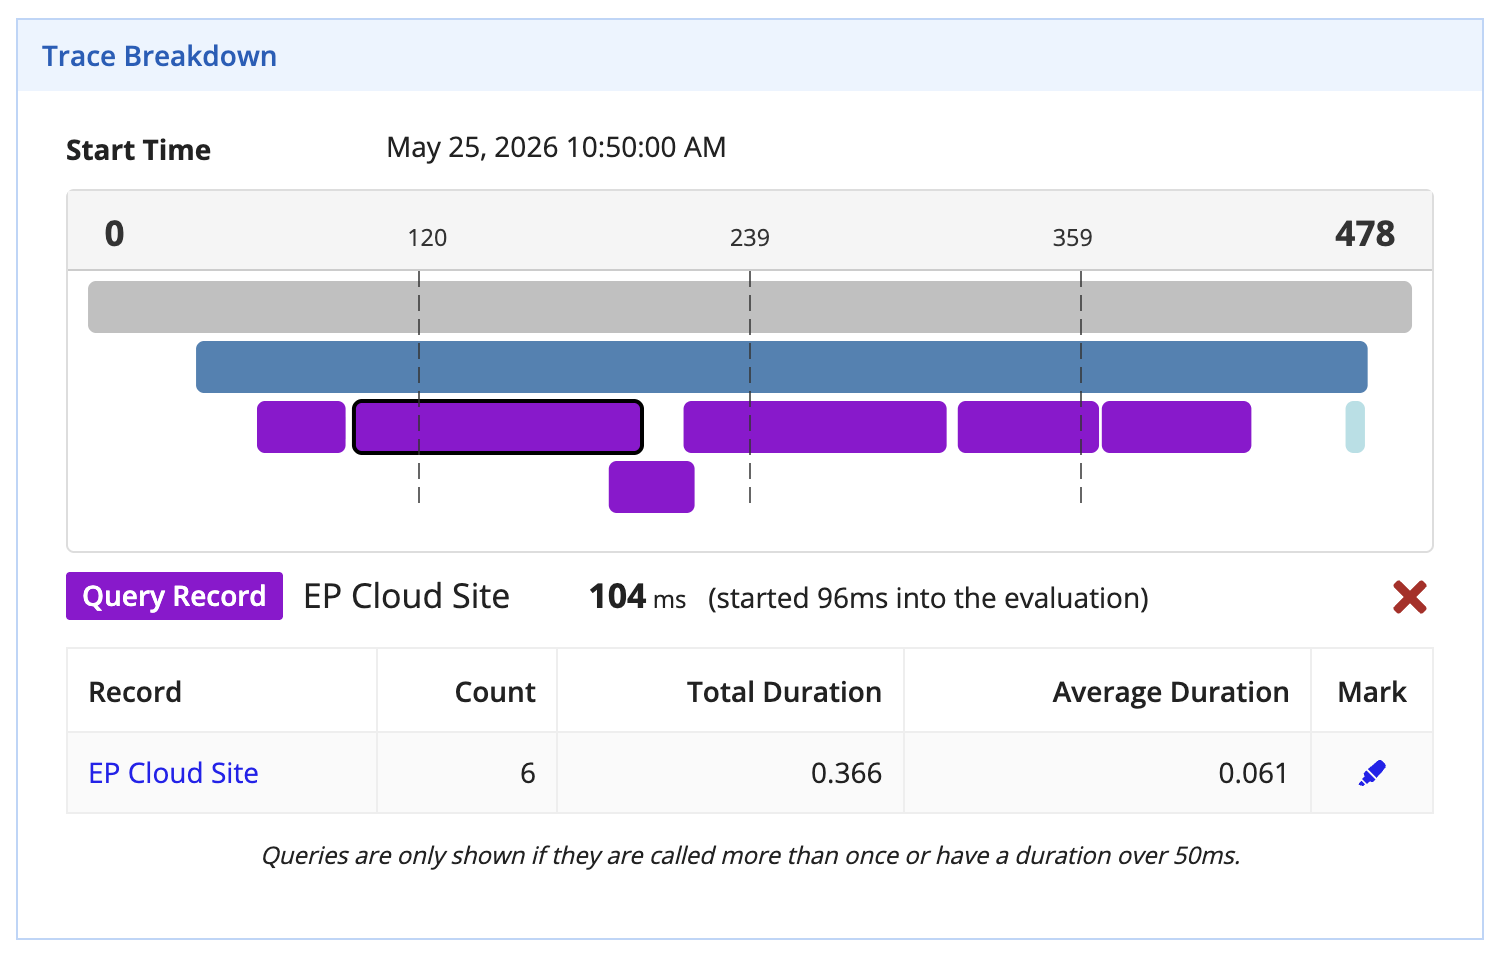The image size is (1506, 966).
Task: Select the purple bar crossing the 359 line
Action: pos(1028,427)
